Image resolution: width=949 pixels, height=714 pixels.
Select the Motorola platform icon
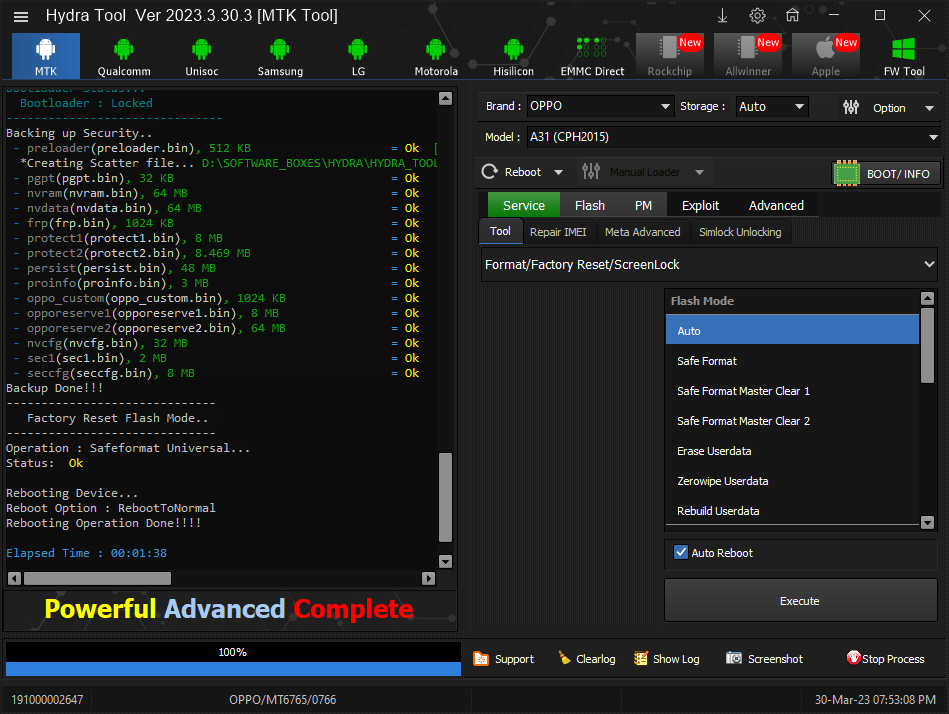(x=436, y=56)
